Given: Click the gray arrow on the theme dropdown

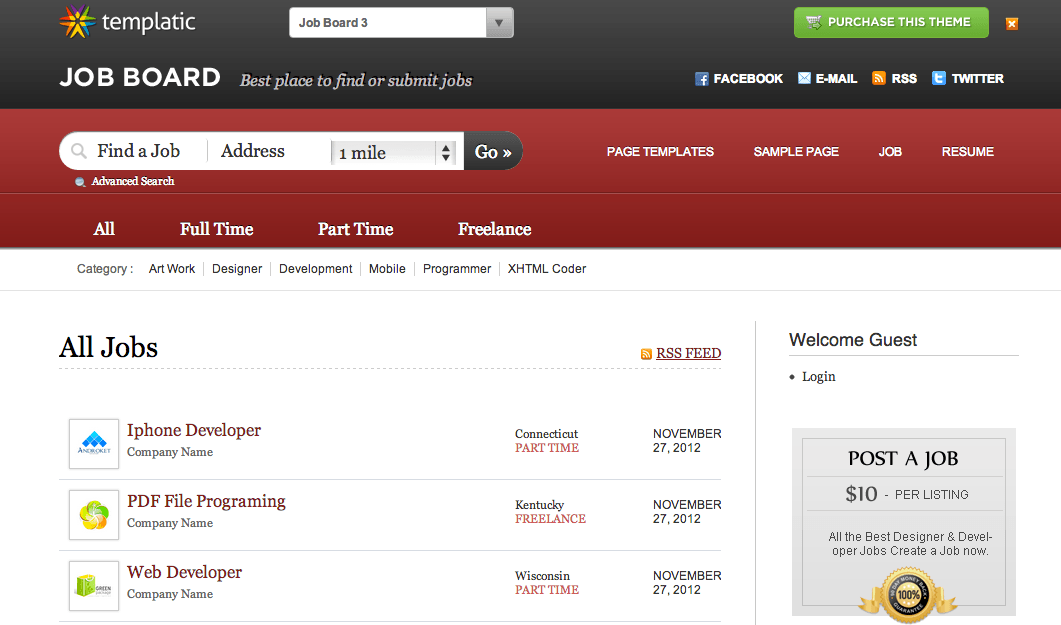Looking at the screenshot, I should tap(498, 21).
